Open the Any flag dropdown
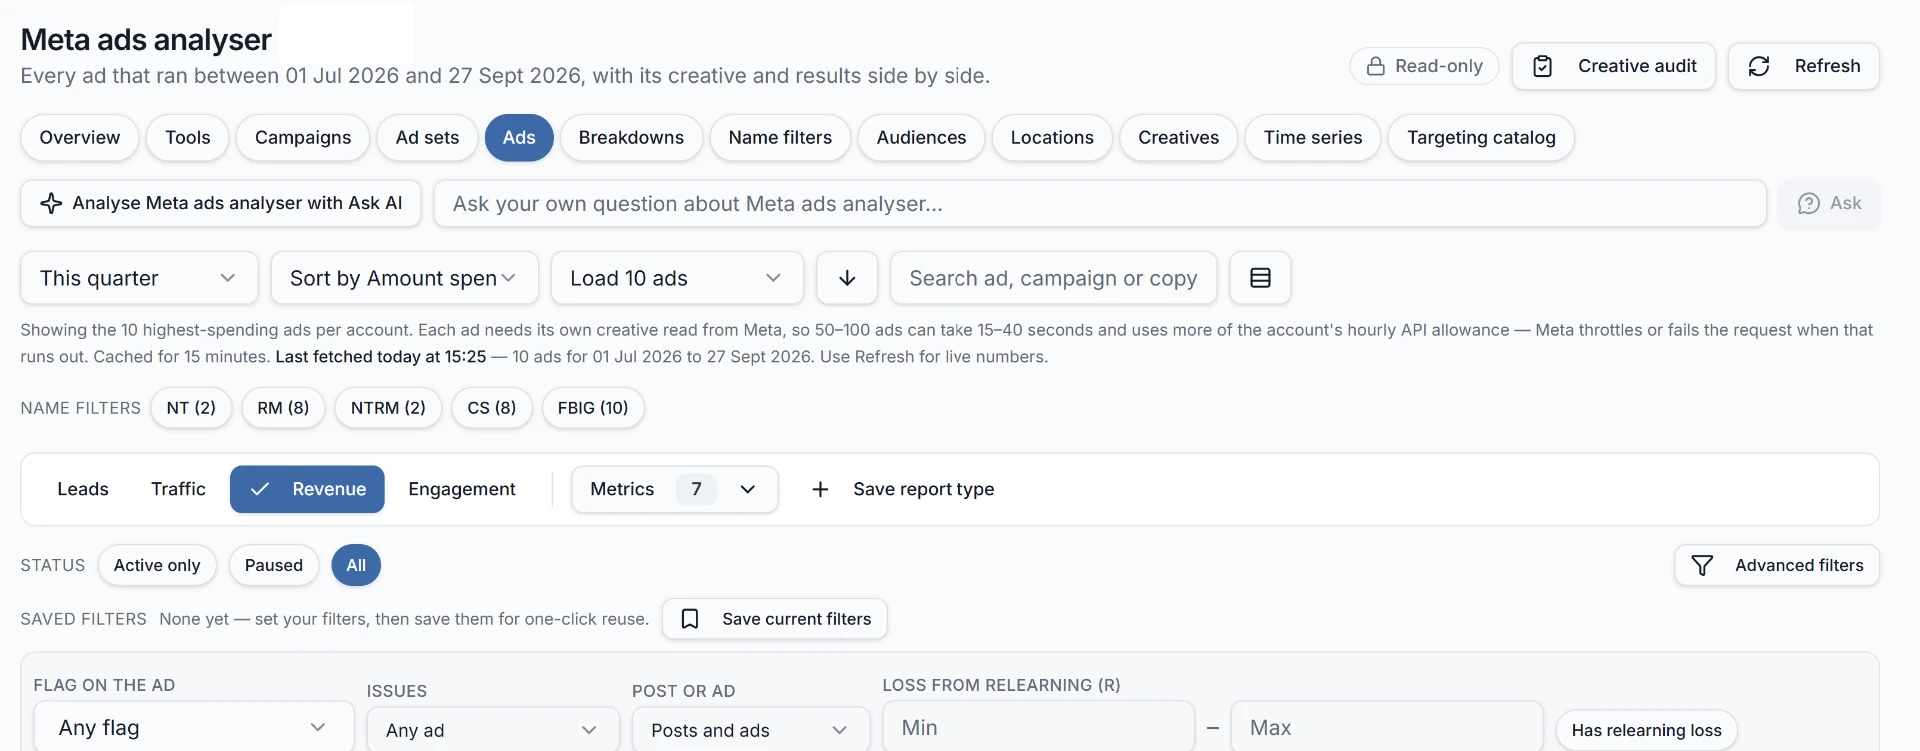 pos(194,727)
